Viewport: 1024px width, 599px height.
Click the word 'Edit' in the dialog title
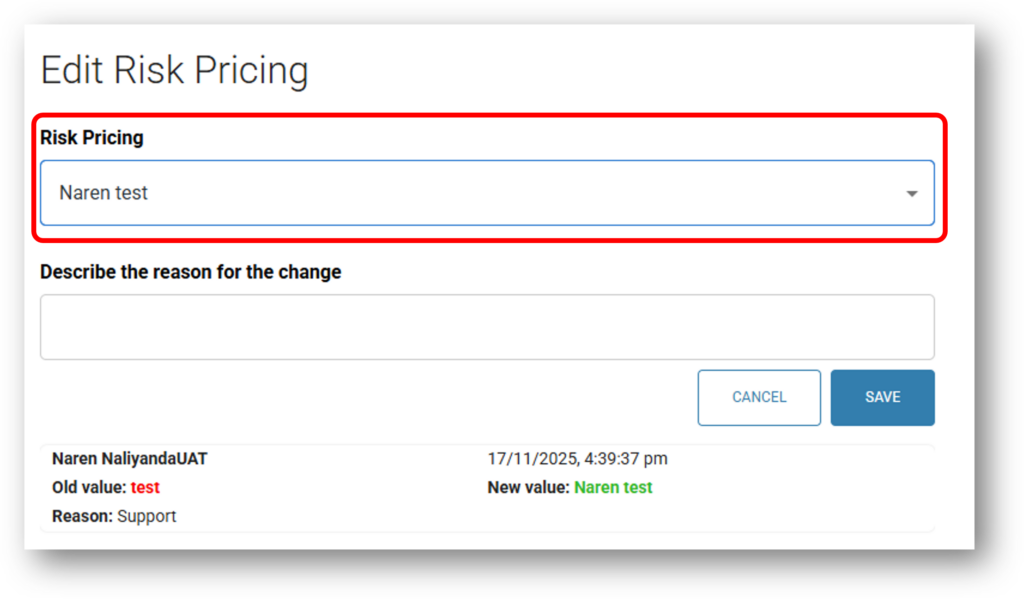pyautogui.click(x=72, y=72)
